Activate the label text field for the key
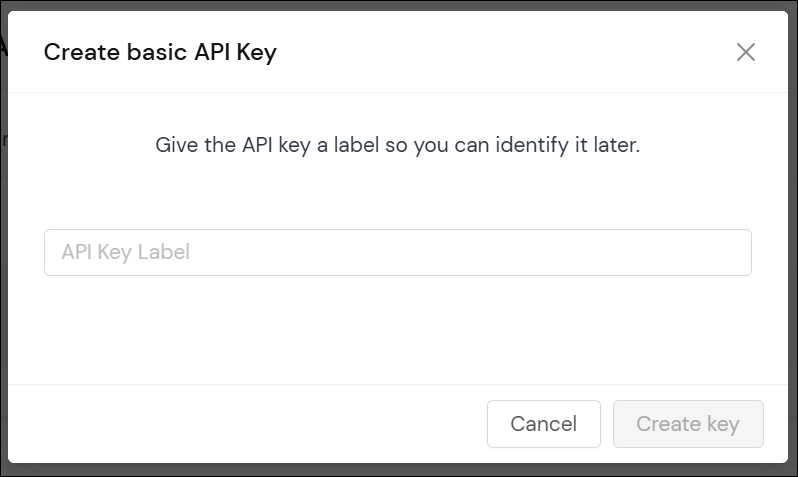Screen dimensions: 798x477 click(x=397, y=252)
